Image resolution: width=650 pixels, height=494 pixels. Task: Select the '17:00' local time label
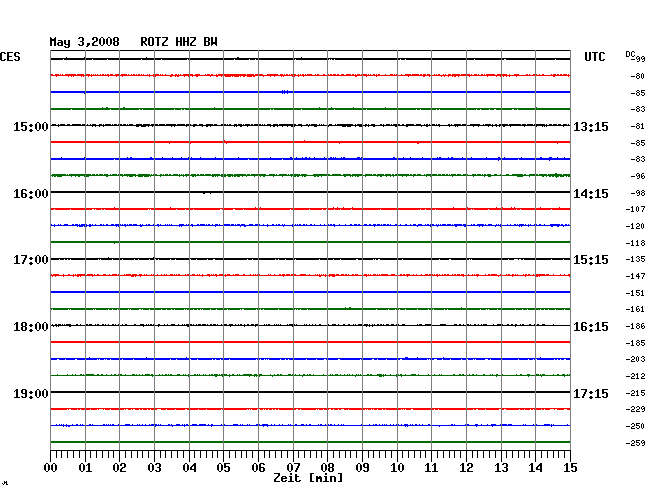31,260
